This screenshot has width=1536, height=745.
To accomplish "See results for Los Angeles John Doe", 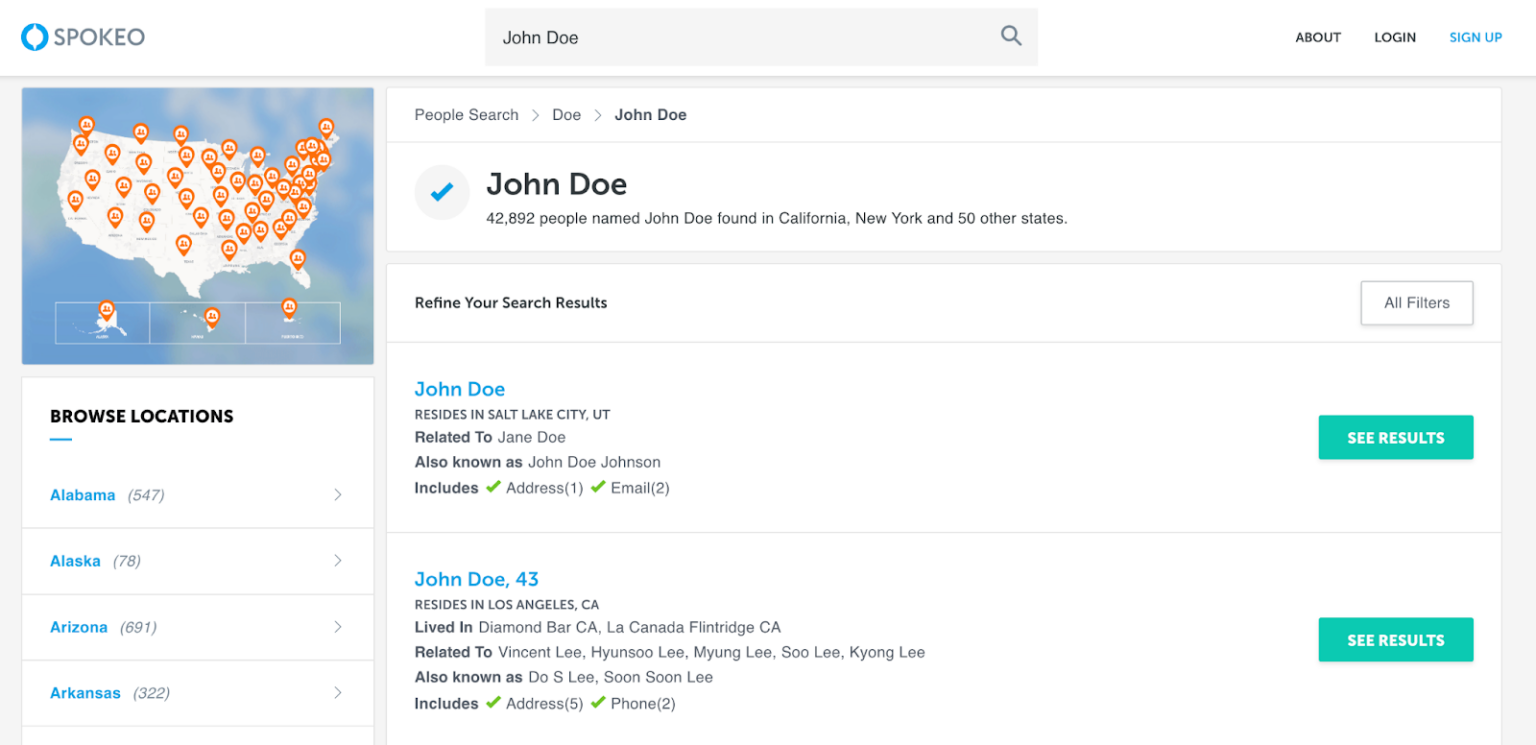I will (1396, 640).
